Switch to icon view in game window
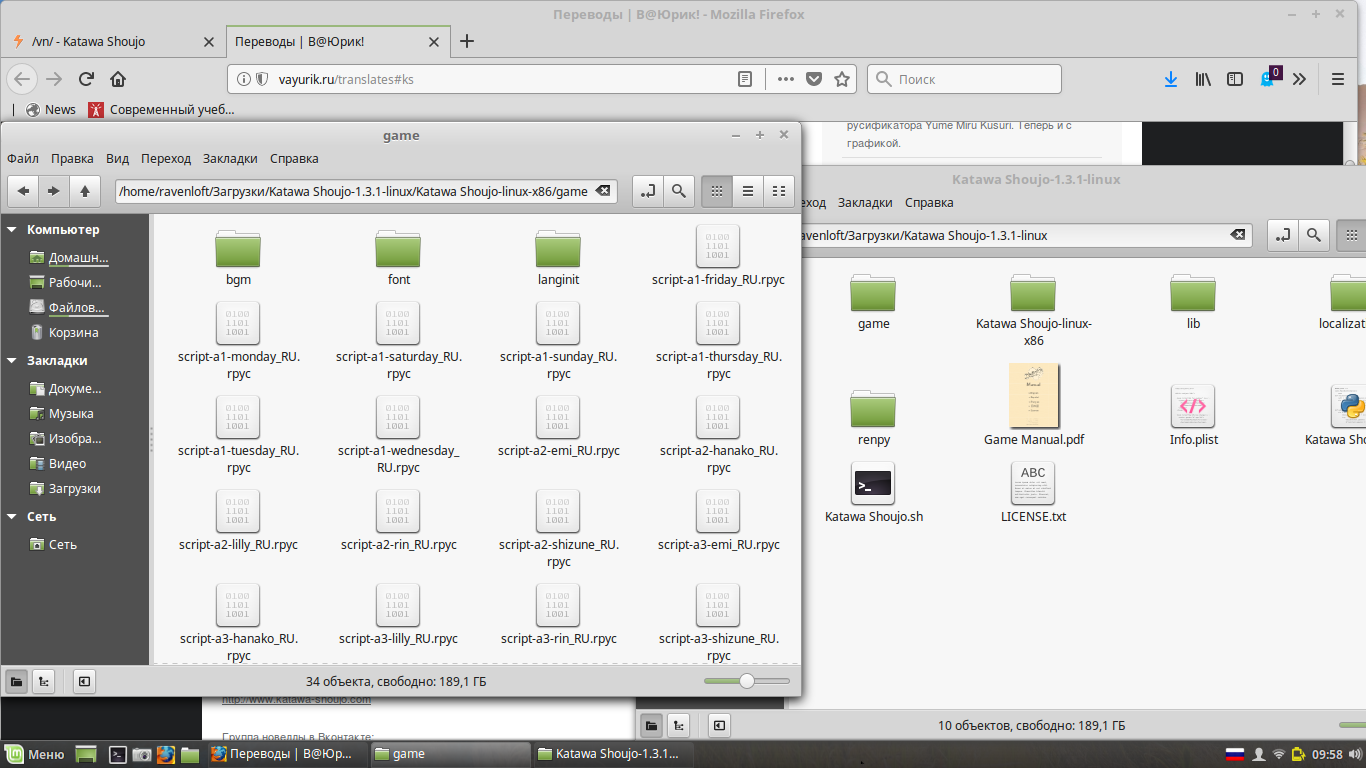 (x=716, y=191)
